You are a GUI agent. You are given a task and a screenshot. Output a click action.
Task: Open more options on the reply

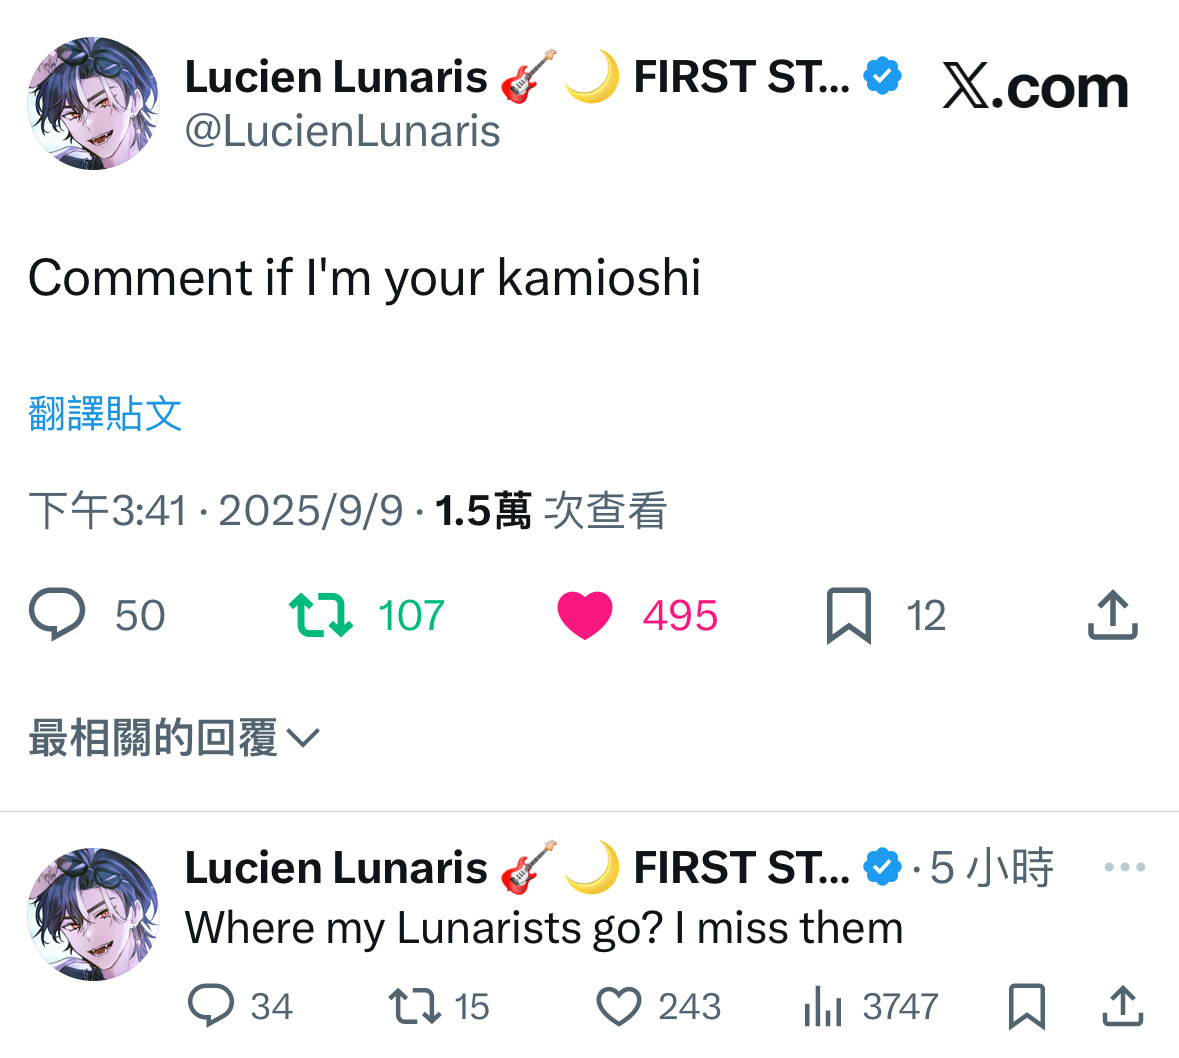point(1124,867)
